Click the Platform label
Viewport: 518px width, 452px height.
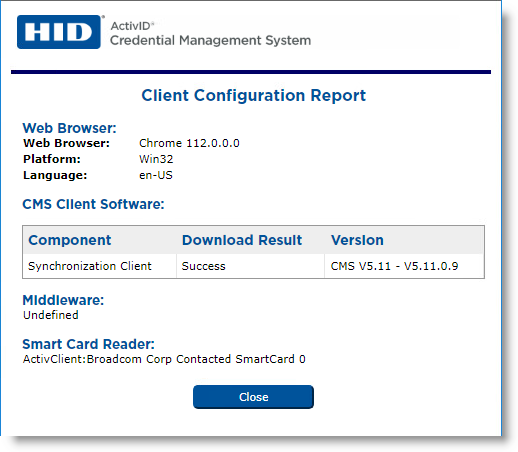coord(52,159)
